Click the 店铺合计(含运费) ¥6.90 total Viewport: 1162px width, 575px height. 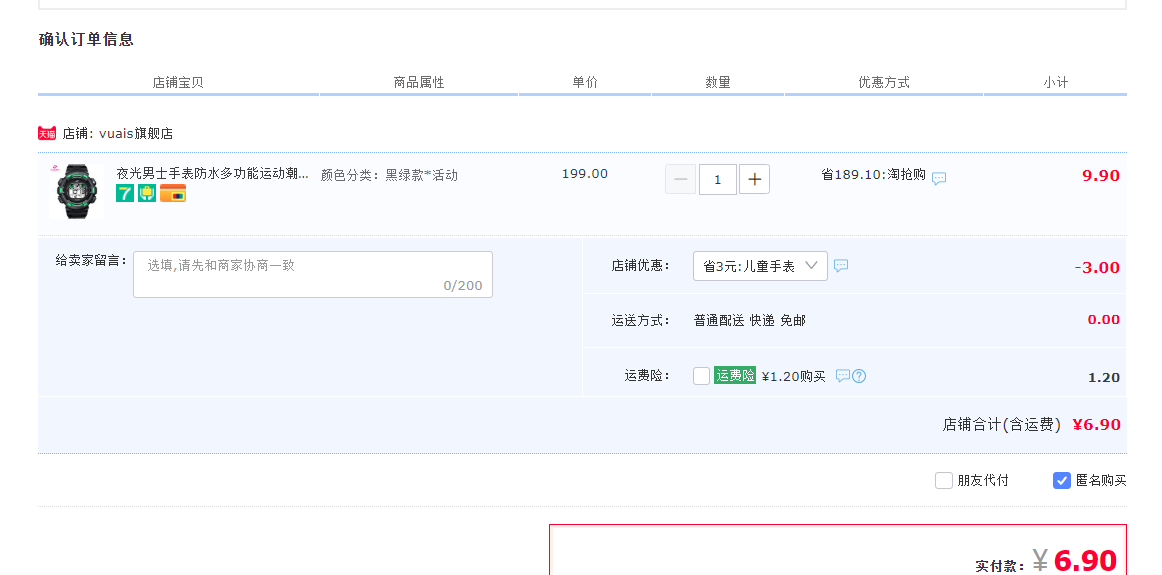point(1032,425)
